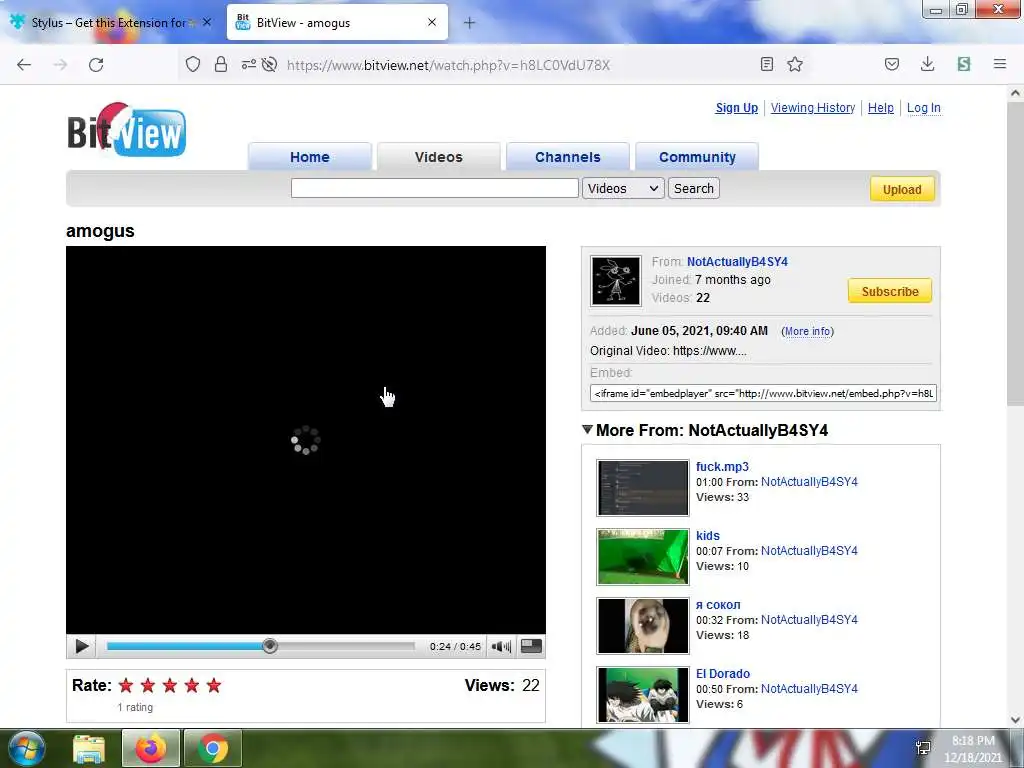Viewport: 1024px width, 768px height.
Task: Click the padlock site security icon
Action: 221,64
